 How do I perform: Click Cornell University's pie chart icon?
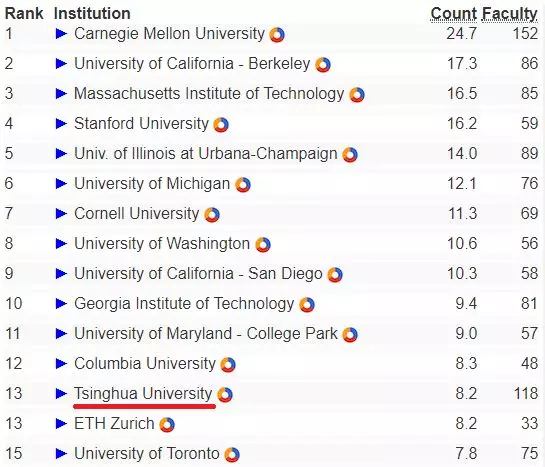(x=212, y=215)
